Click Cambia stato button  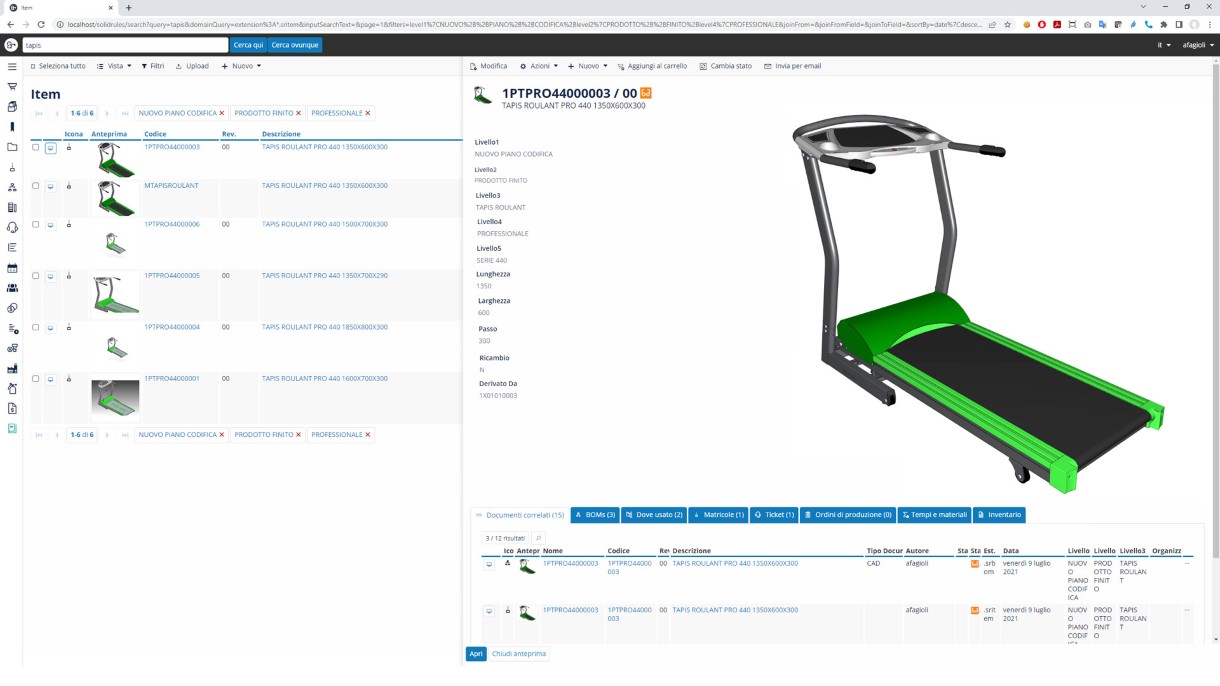click(725, 66)
